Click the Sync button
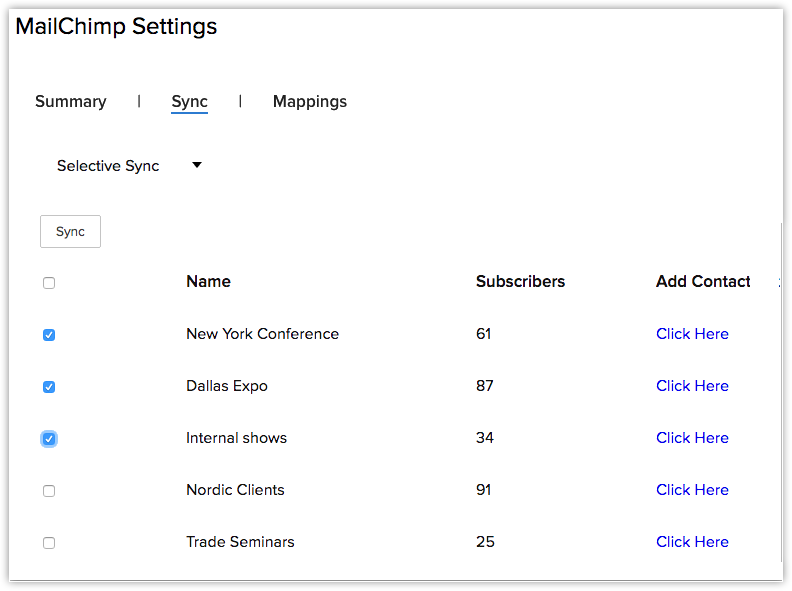 (x=70, y=231)
